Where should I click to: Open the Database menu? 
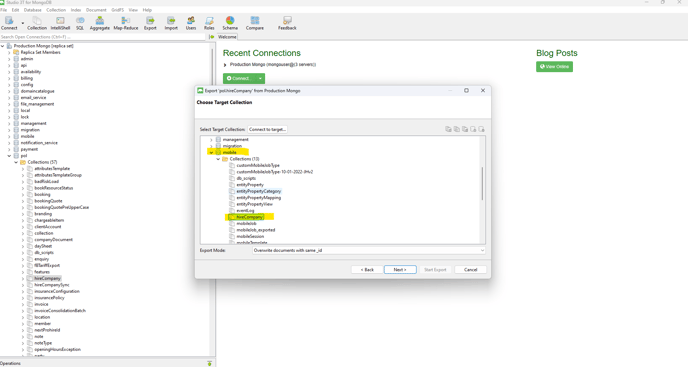(32, 10)
